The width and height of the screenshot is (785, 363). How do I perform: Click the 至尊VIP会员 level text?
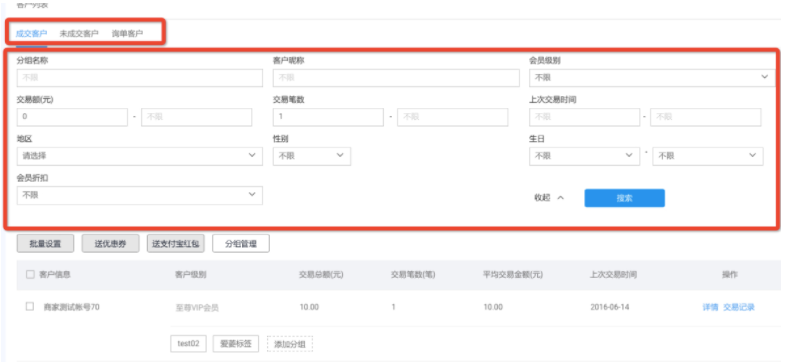pyautogui.click(x=197, y=308)
